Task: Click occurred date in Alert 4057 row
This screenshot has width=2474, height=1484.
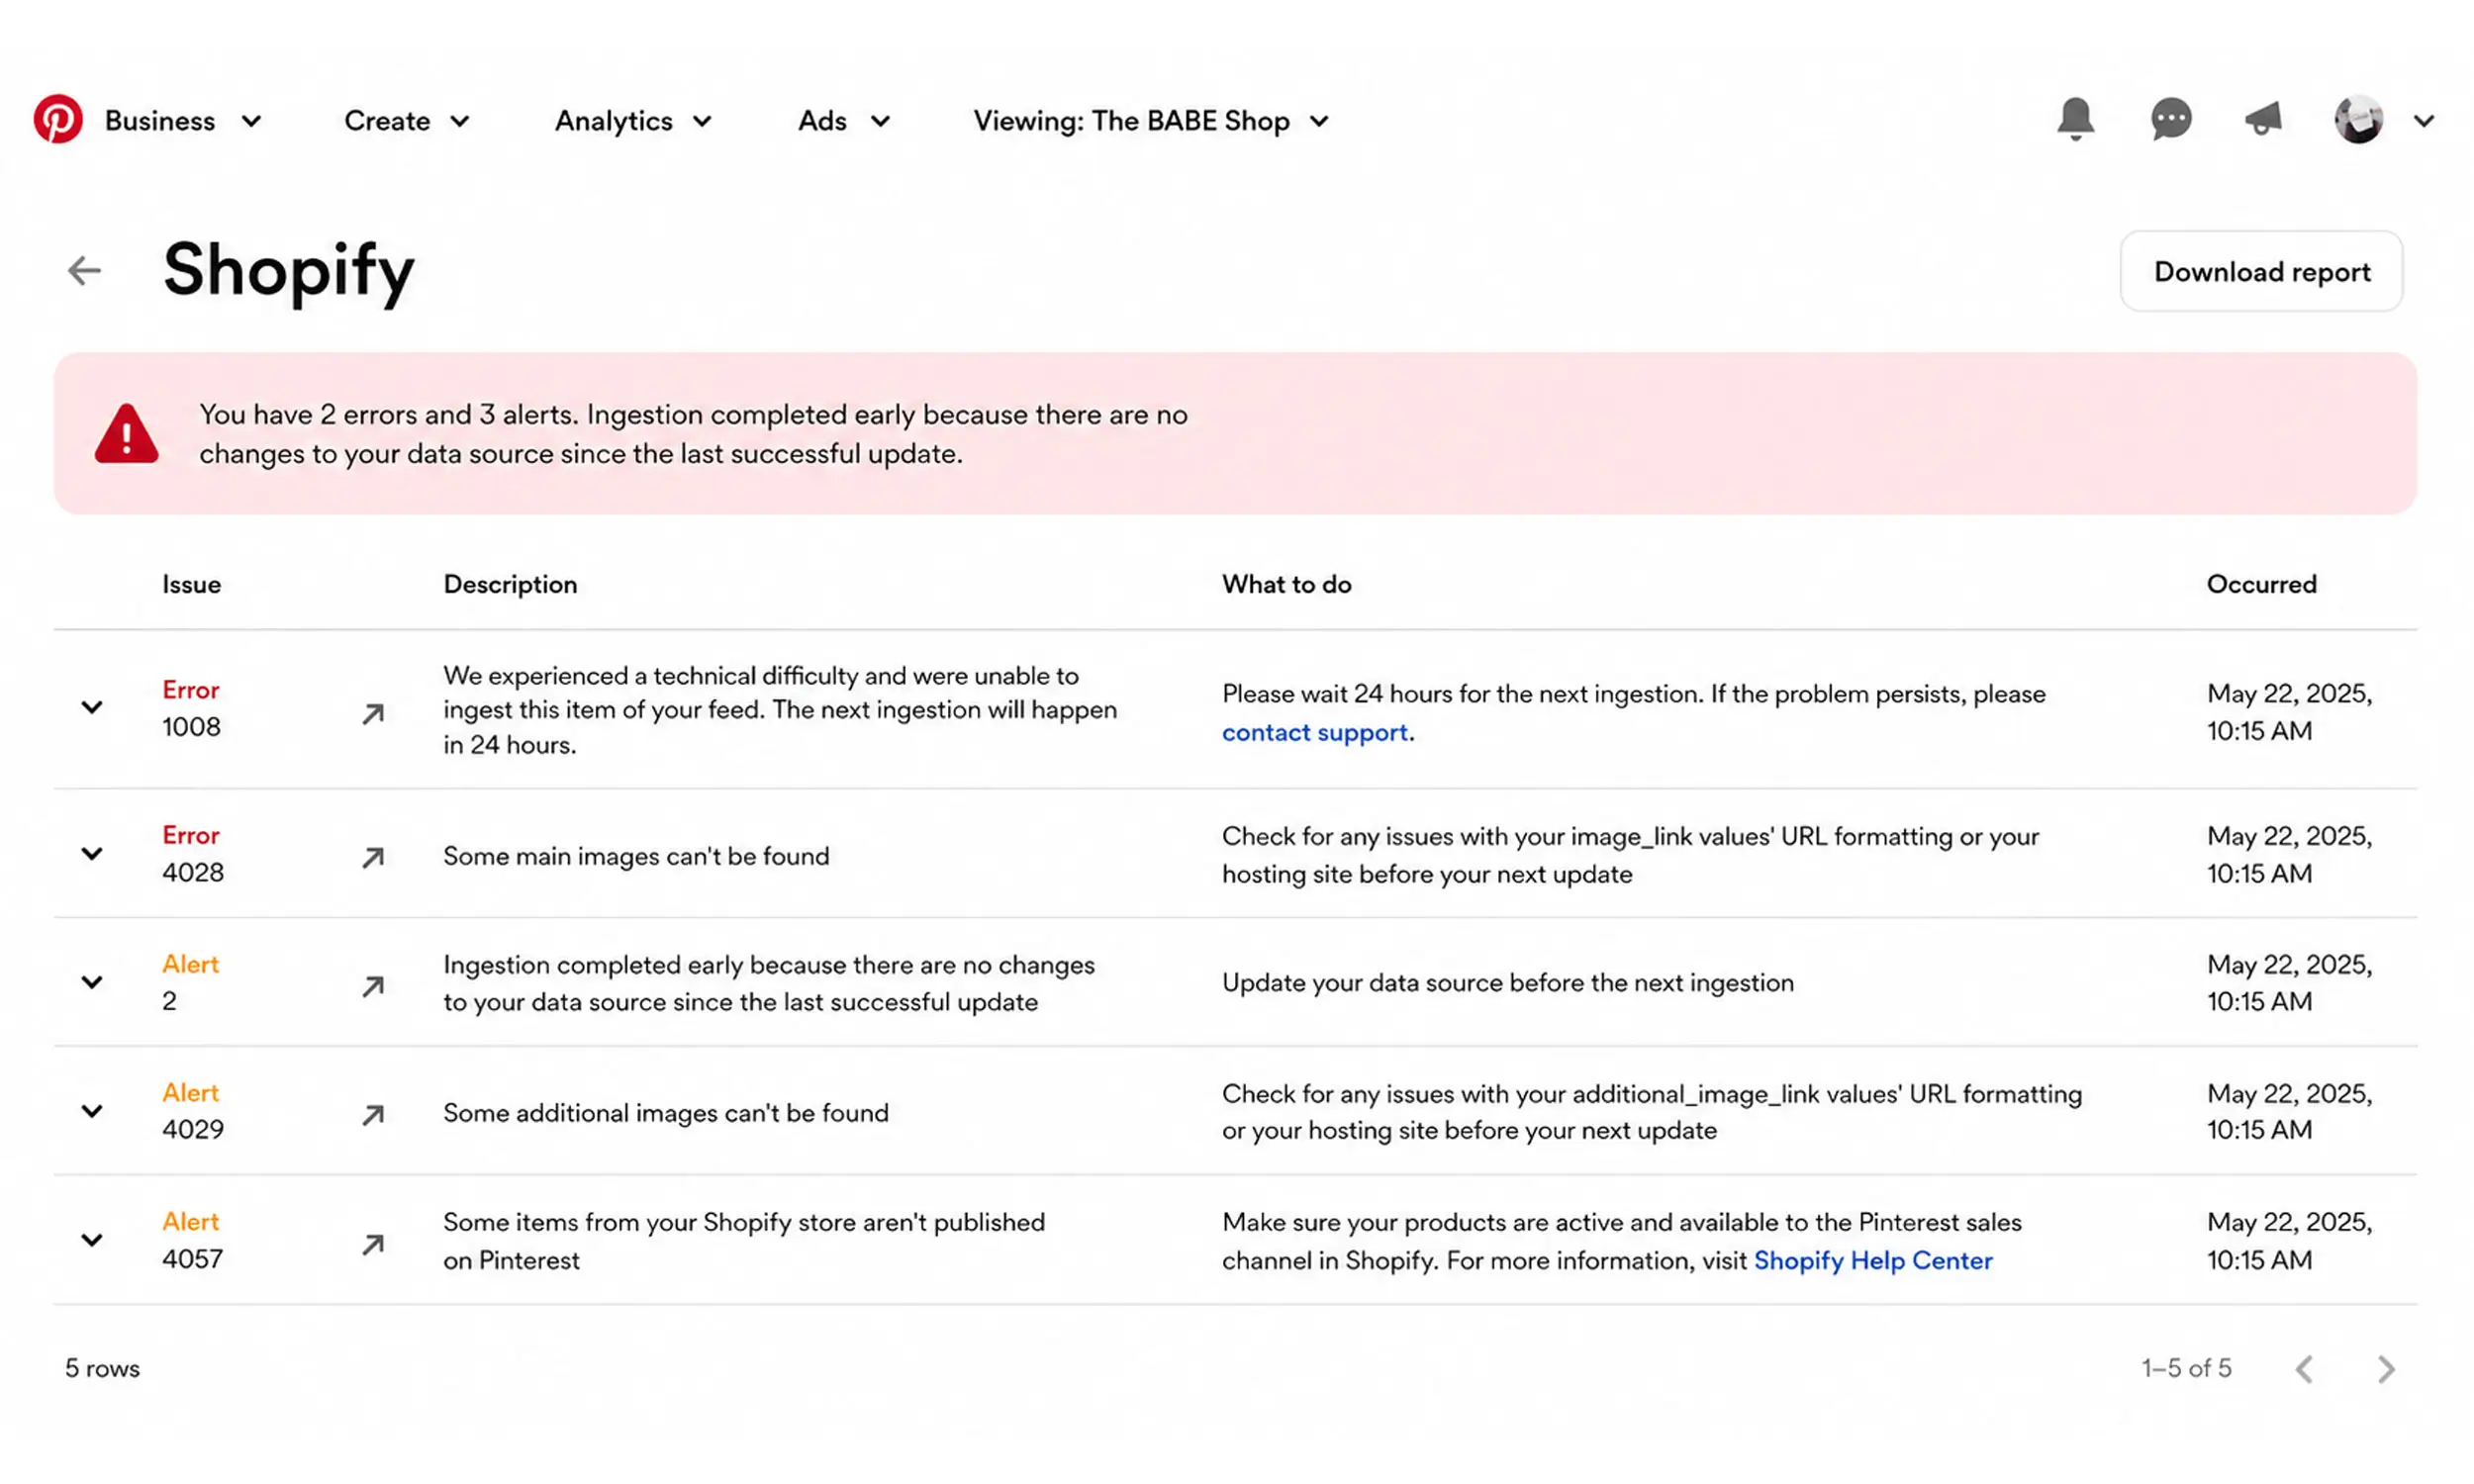Action: 2289,1241
